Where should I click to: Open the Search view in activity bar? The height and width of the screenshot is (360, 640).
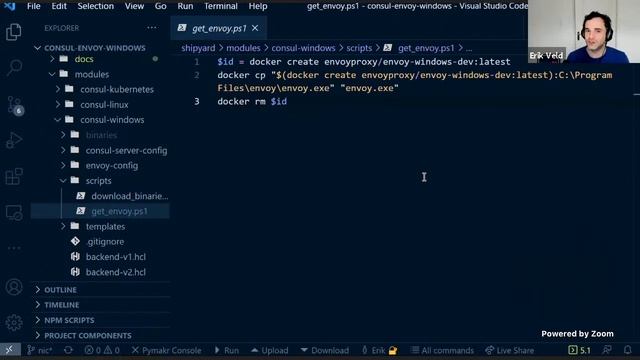pos(13,67)
